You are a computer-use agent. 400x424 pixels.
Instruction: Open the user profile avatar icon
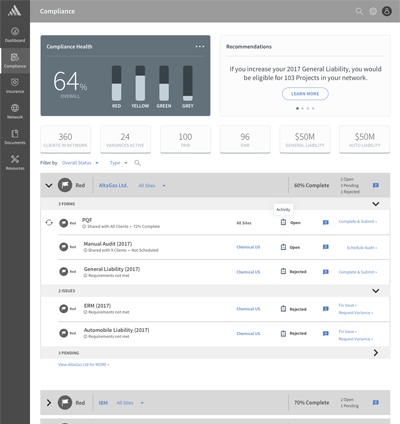pyautogui.click(x=387, y=11)
